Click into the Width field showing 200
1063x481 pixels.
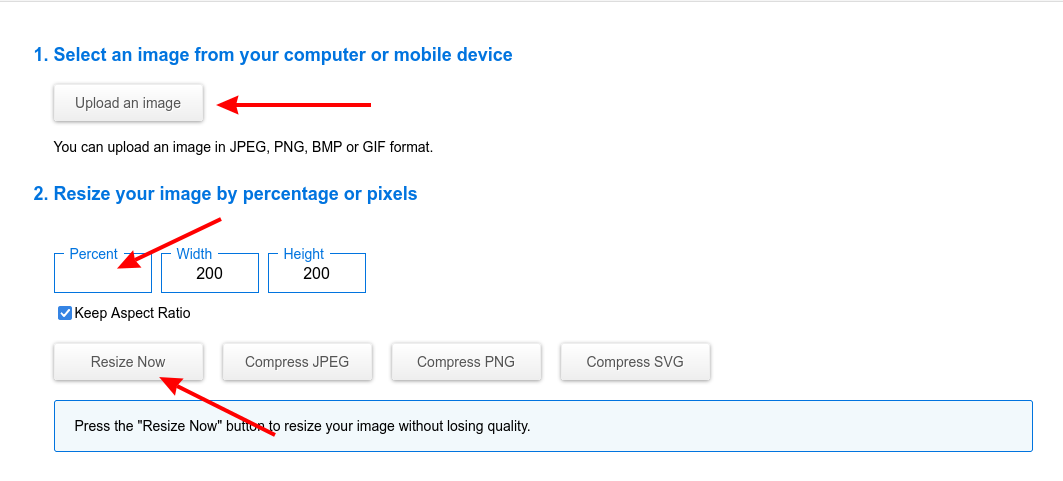click(x=210, y=274)
